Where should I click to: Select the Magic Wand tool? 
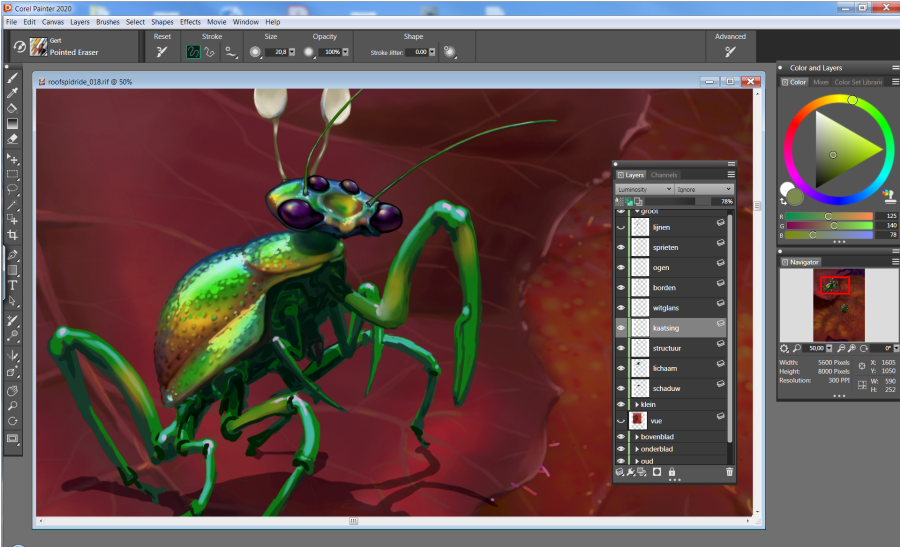tap(12, 204)
